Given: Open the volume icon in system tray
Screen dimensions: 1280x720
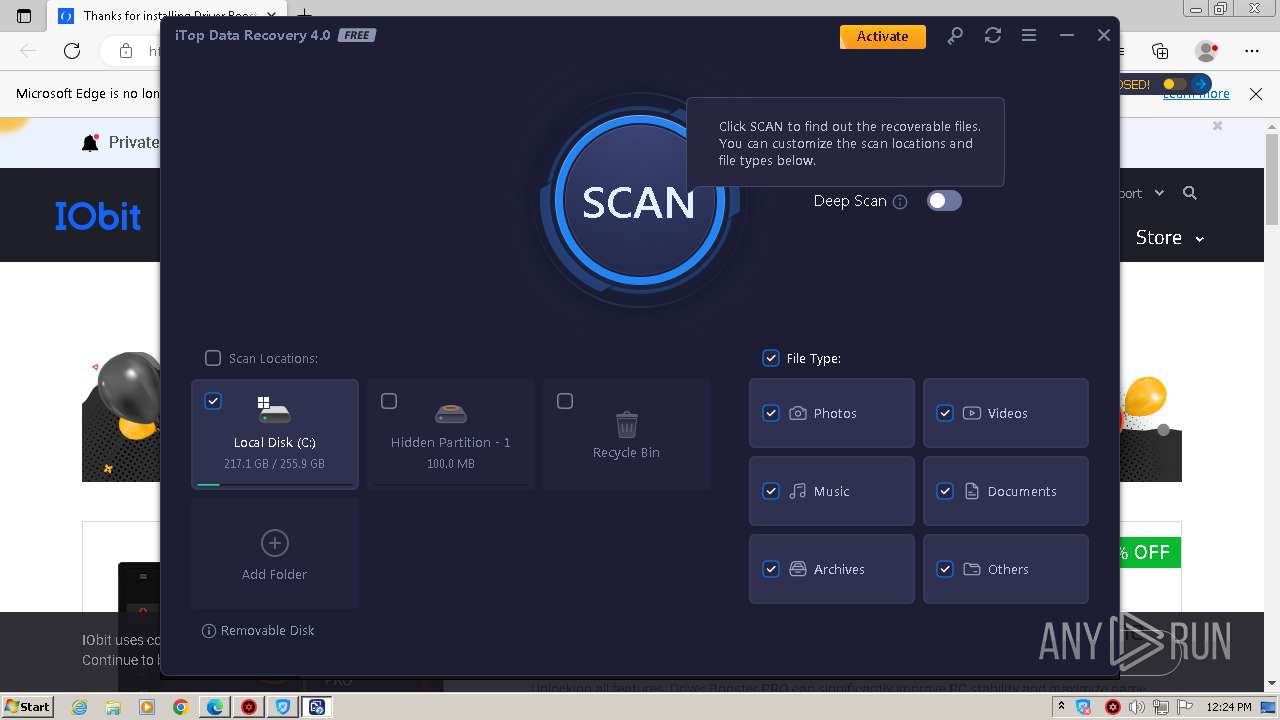Looking at the screenshot, I should 1137,707.
